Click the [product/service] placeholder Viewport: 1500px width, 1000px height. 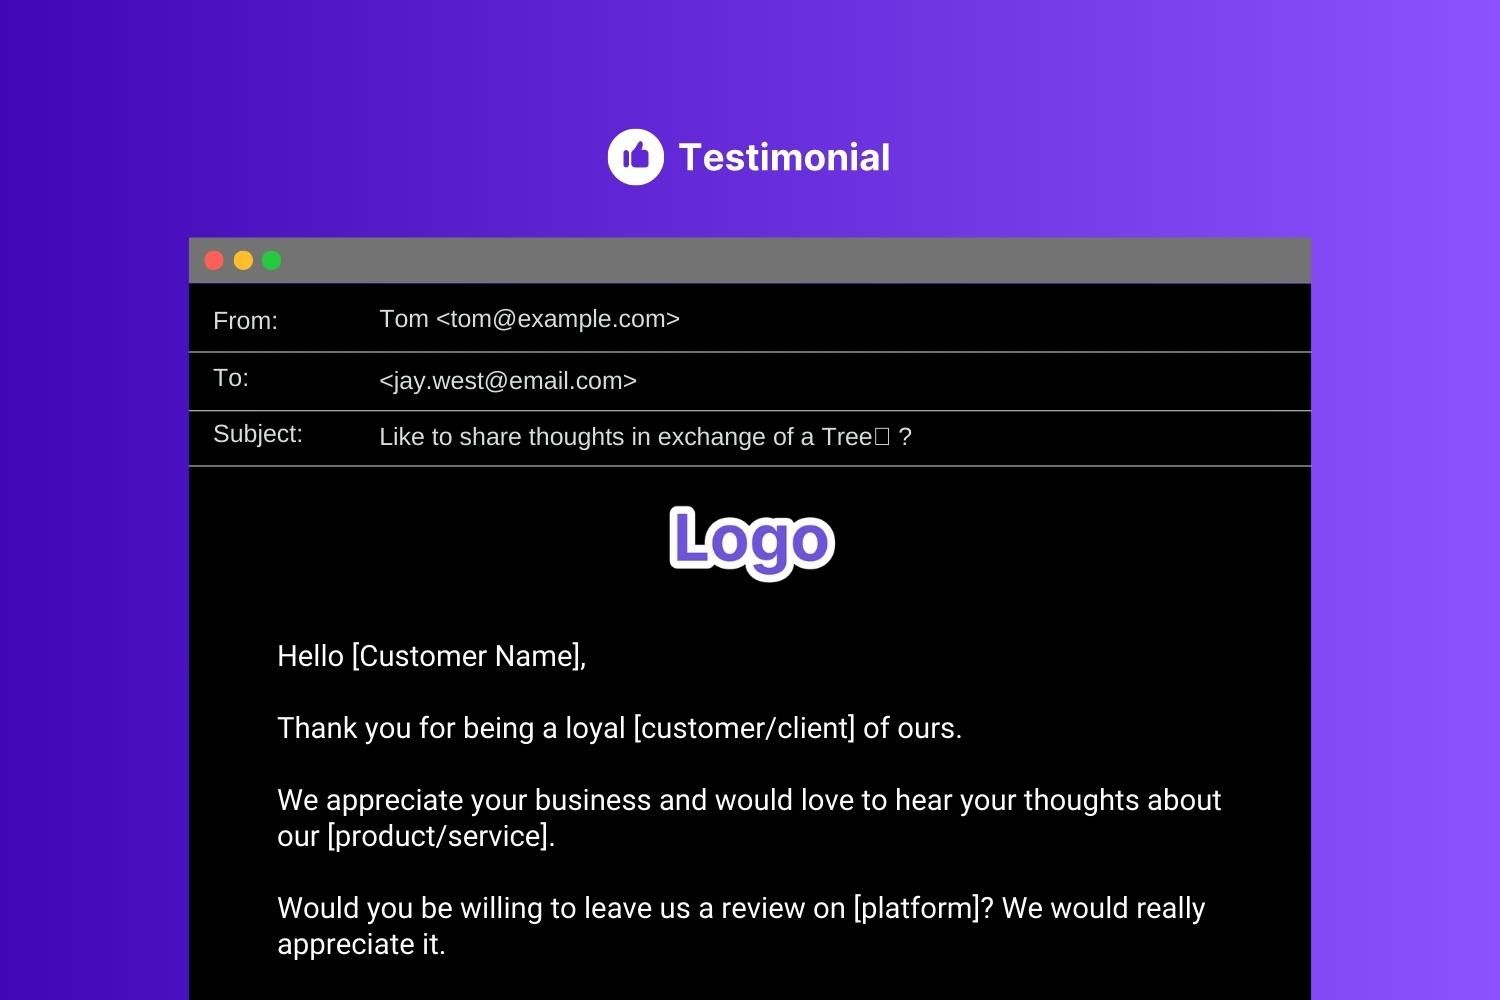(439, 836)
